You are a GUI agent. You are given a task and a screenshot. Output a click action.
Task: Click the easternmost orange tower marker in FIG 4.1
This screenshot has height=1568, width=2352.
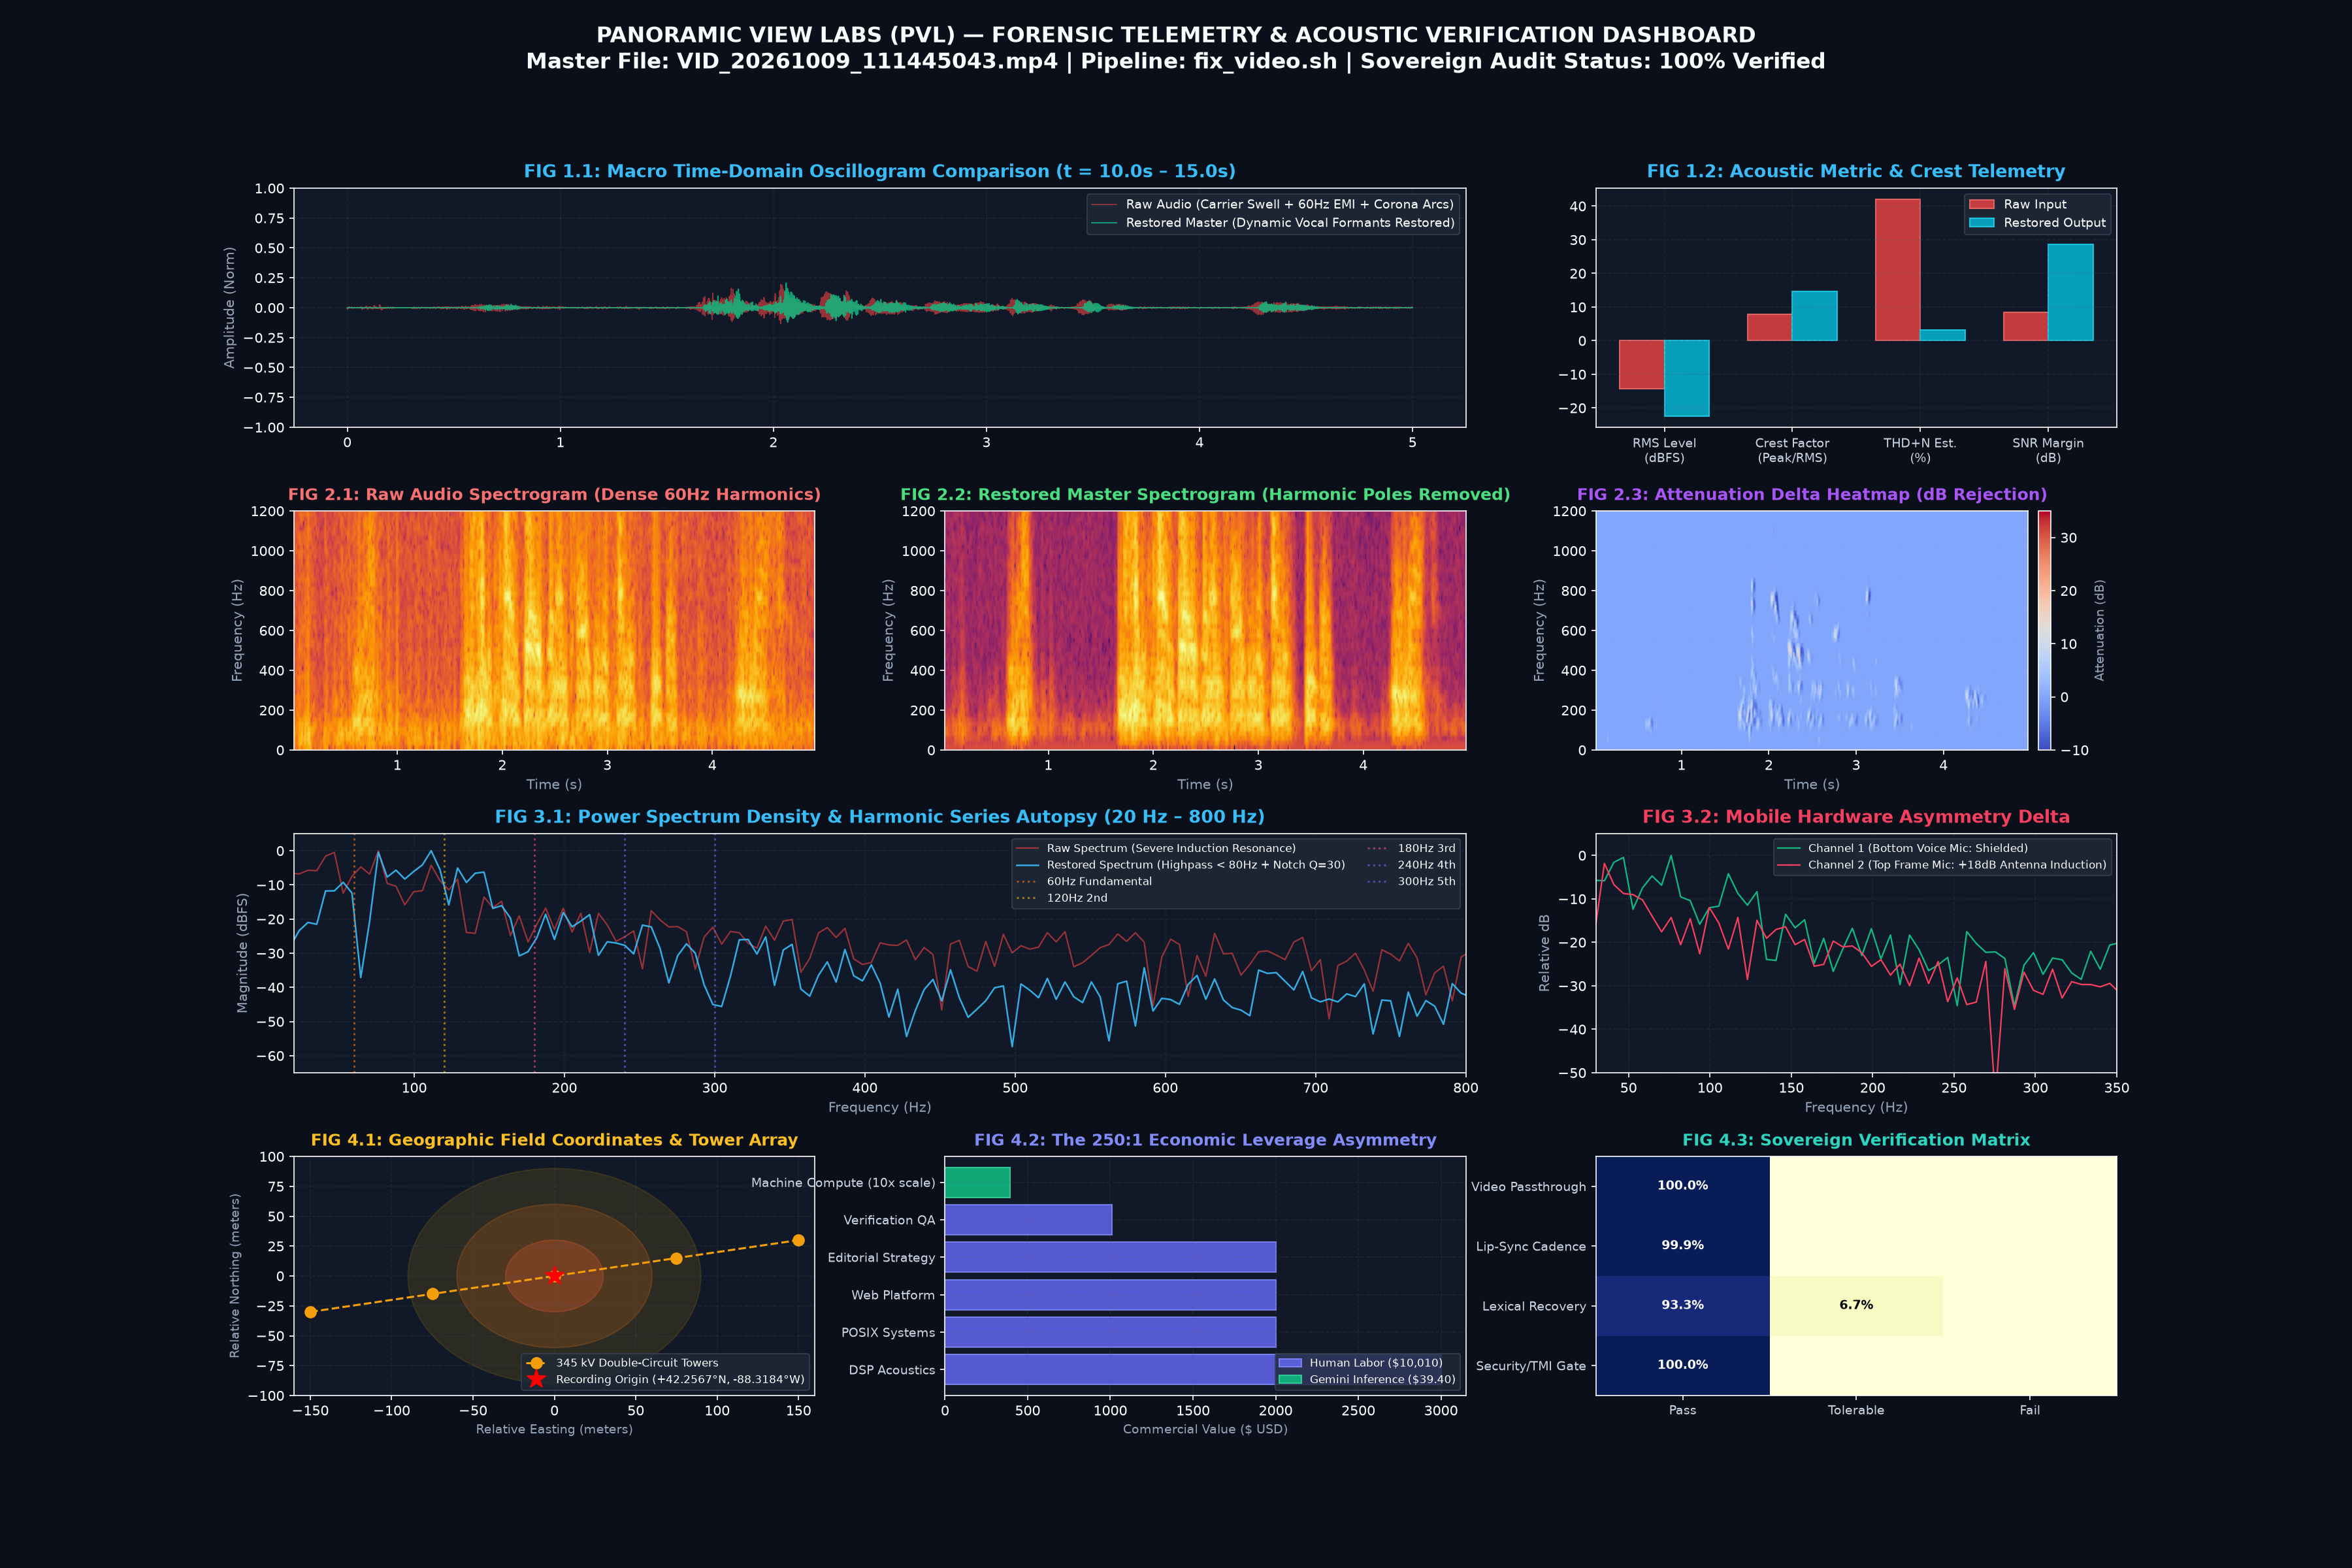798,1240
